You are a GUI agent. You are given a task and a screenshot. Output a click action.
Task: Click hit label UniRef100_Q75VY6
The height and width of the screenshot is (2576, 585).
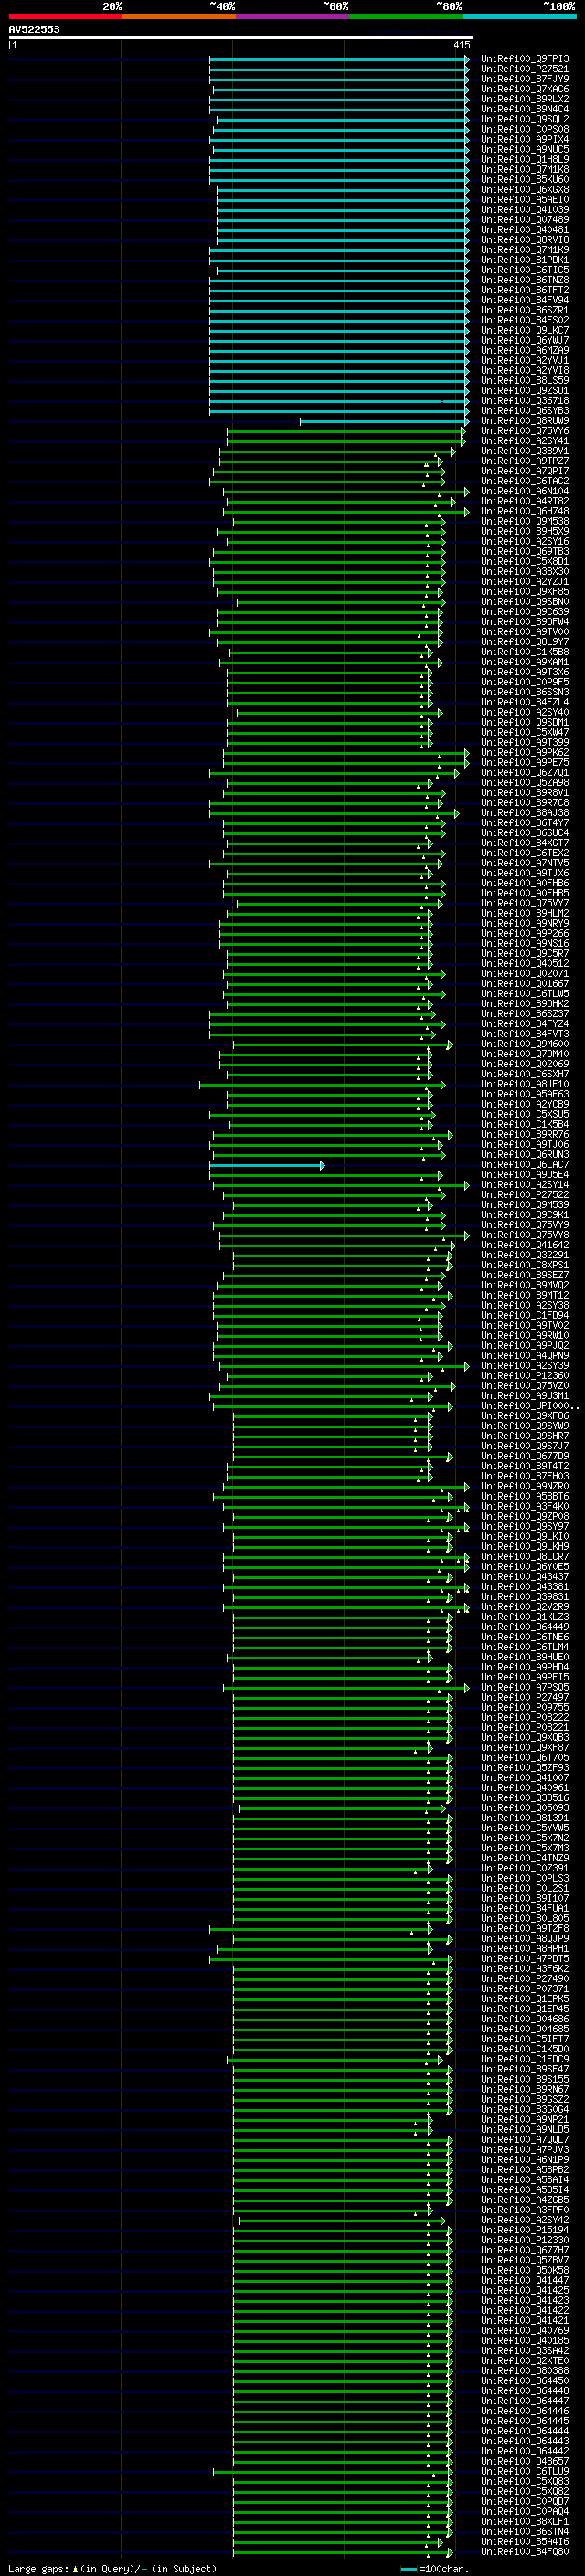point(525,431)
